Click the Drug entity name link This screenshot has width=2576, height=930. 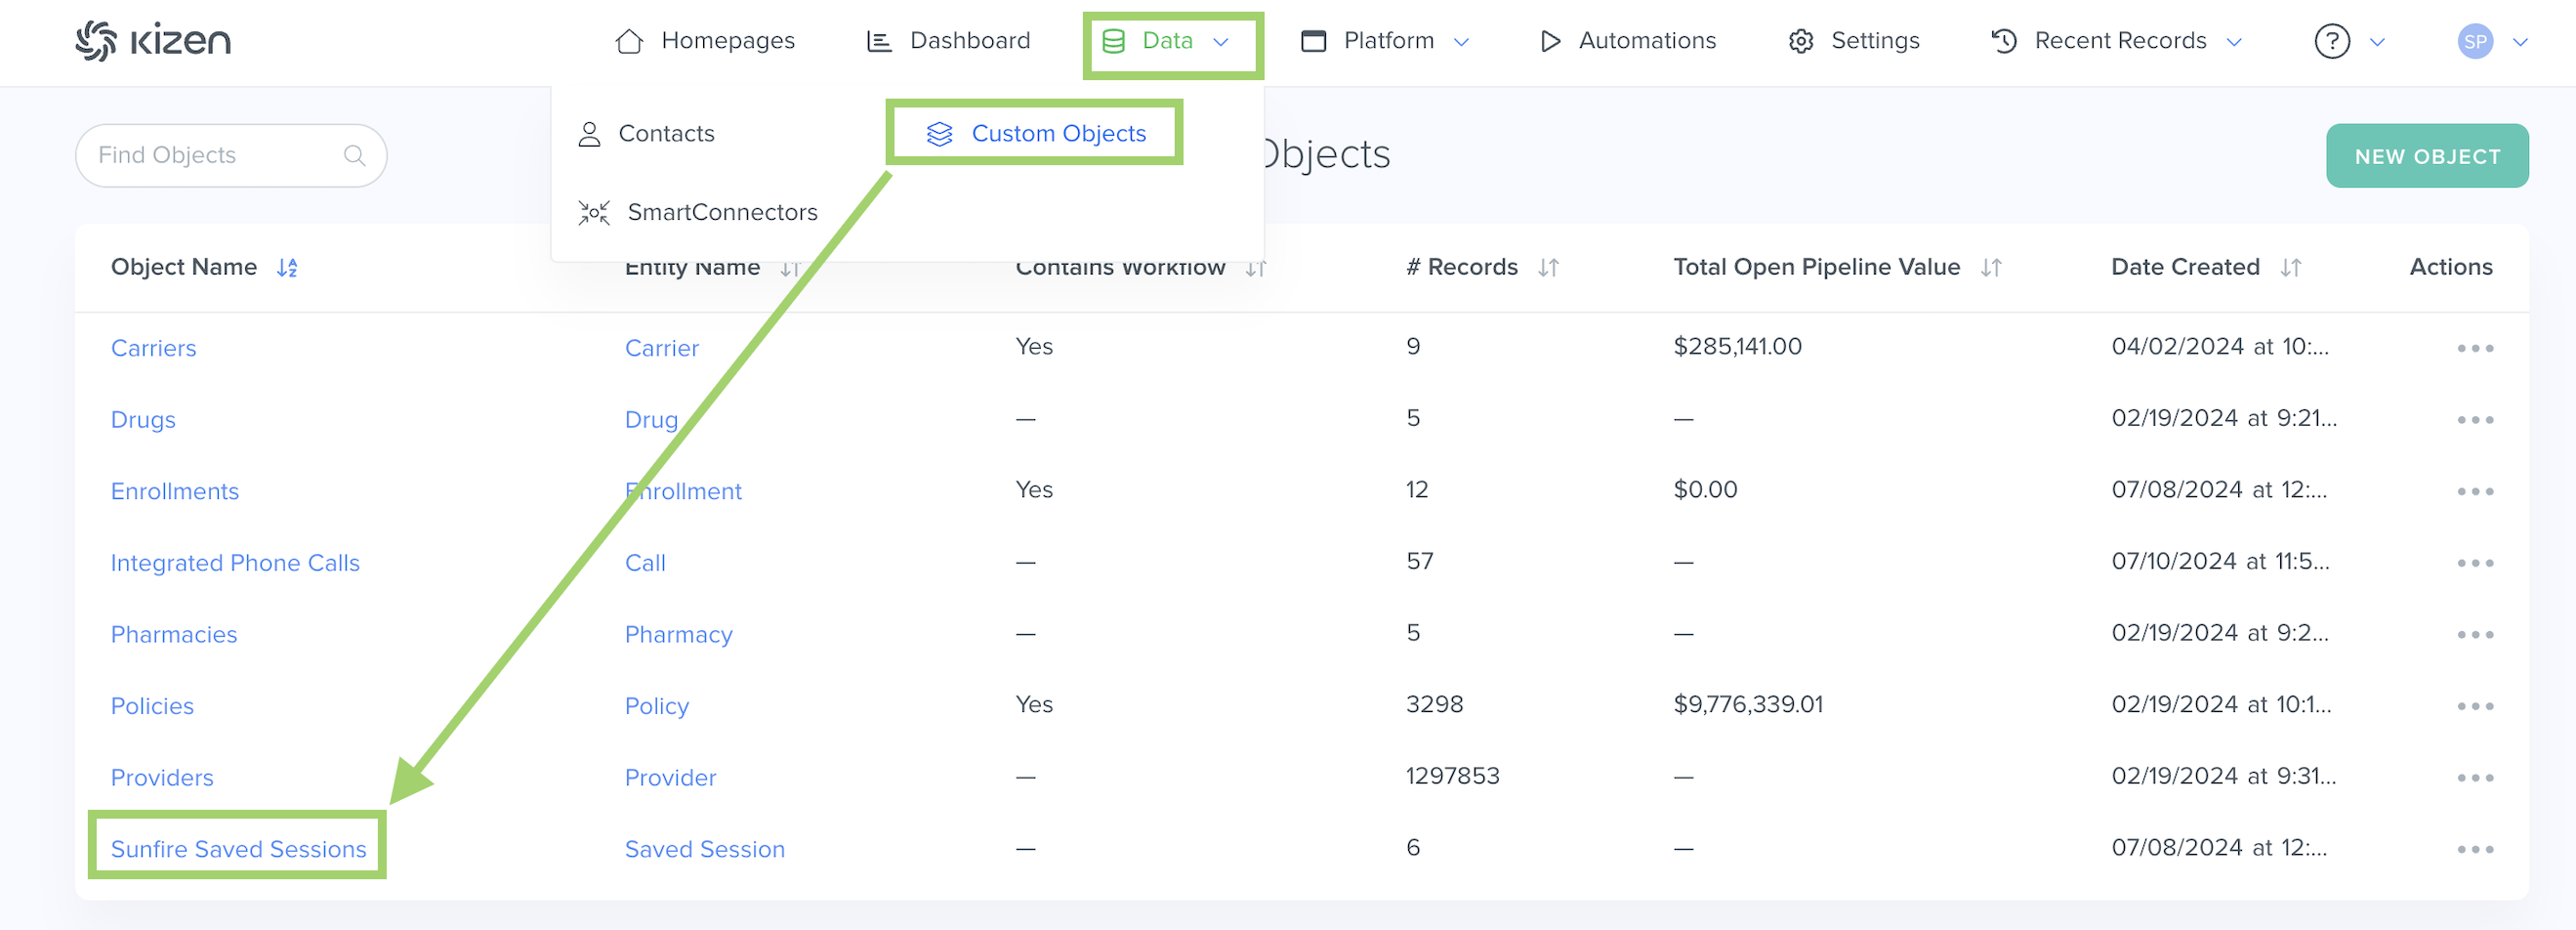pos(651,420)
